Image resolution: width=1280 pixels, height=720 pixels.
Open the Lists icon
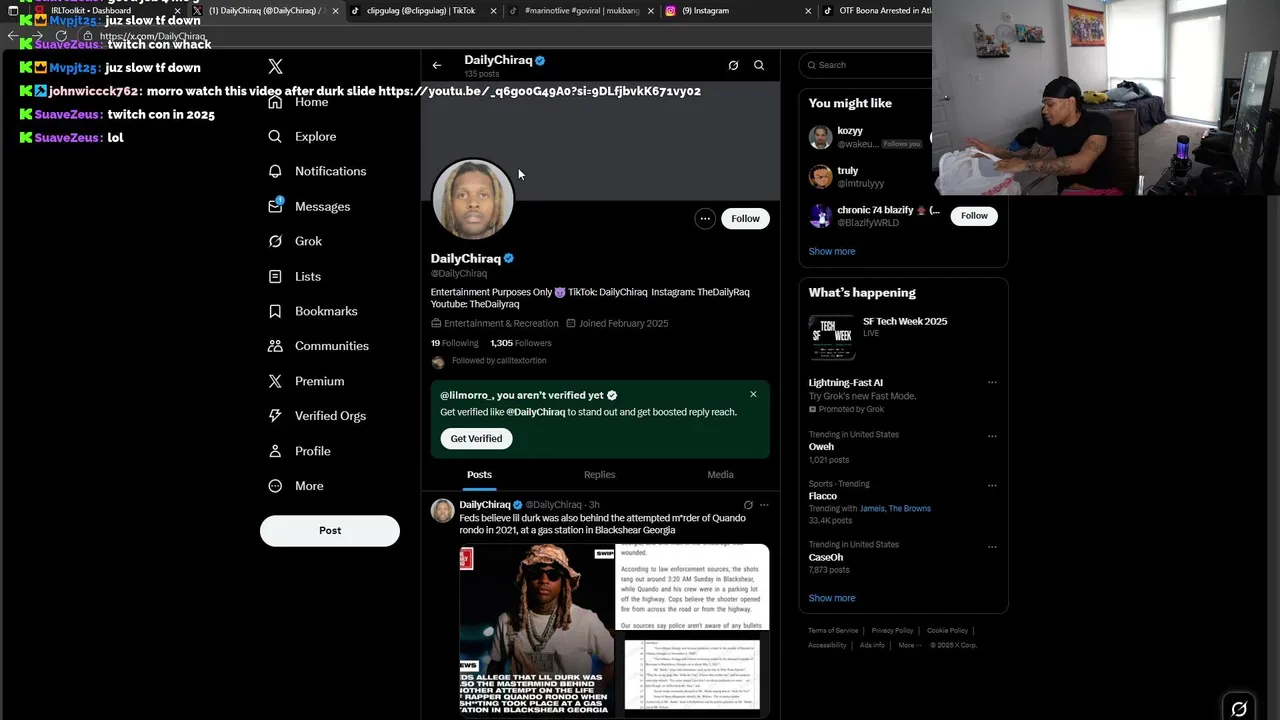(x=275, y=276)
